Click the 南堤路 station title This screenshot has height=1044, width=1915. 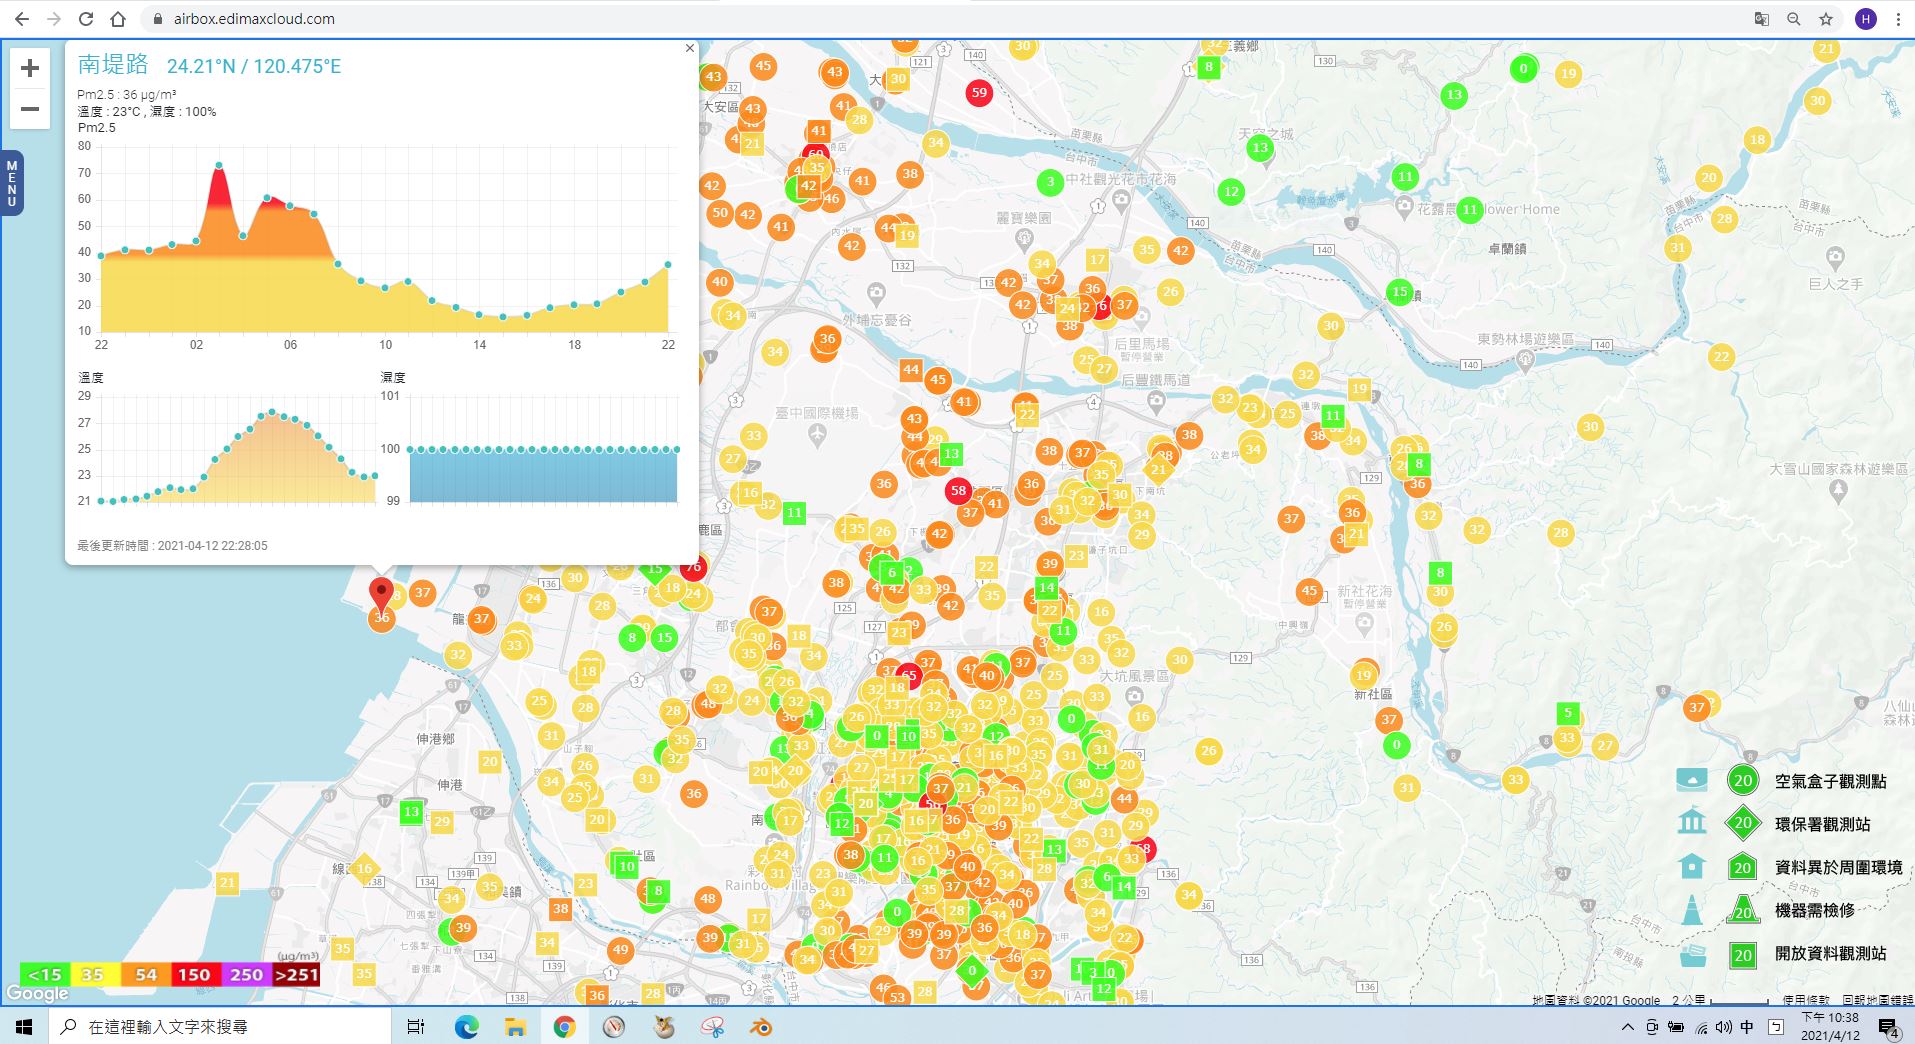pyautogui.click(x=113, y=65)
